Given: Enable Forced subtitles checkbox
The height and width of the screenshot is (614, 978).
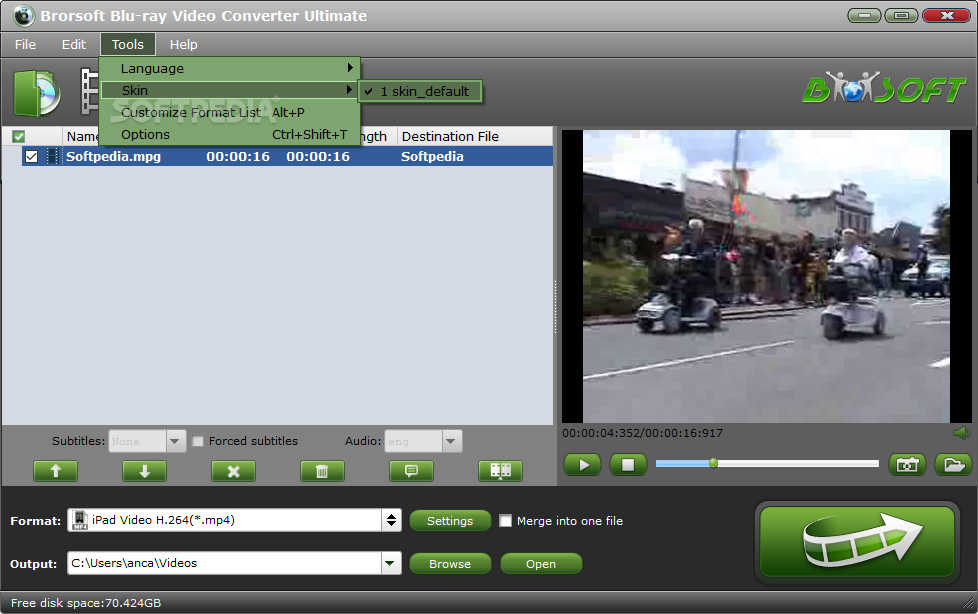Looking at the screenshot, I should (x=198, y=441).
